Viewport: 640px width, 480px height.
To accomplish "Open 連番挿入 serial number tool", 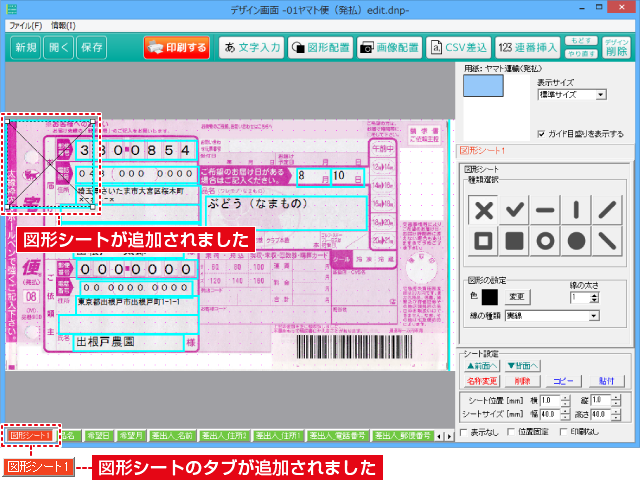I will pyautogui.click(x=528, y=48).
